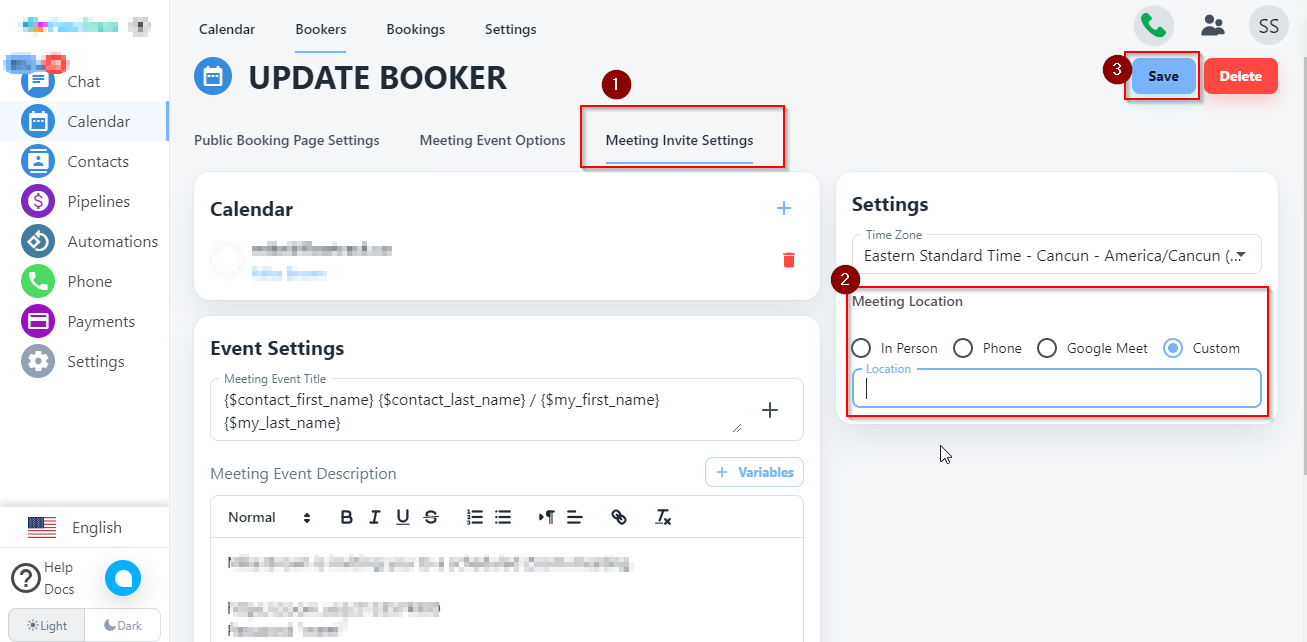Image resolution: width=1307 pixels, height=642 pixels.
Task: Click the red Delete button
Action: (x=1240, y=76)
